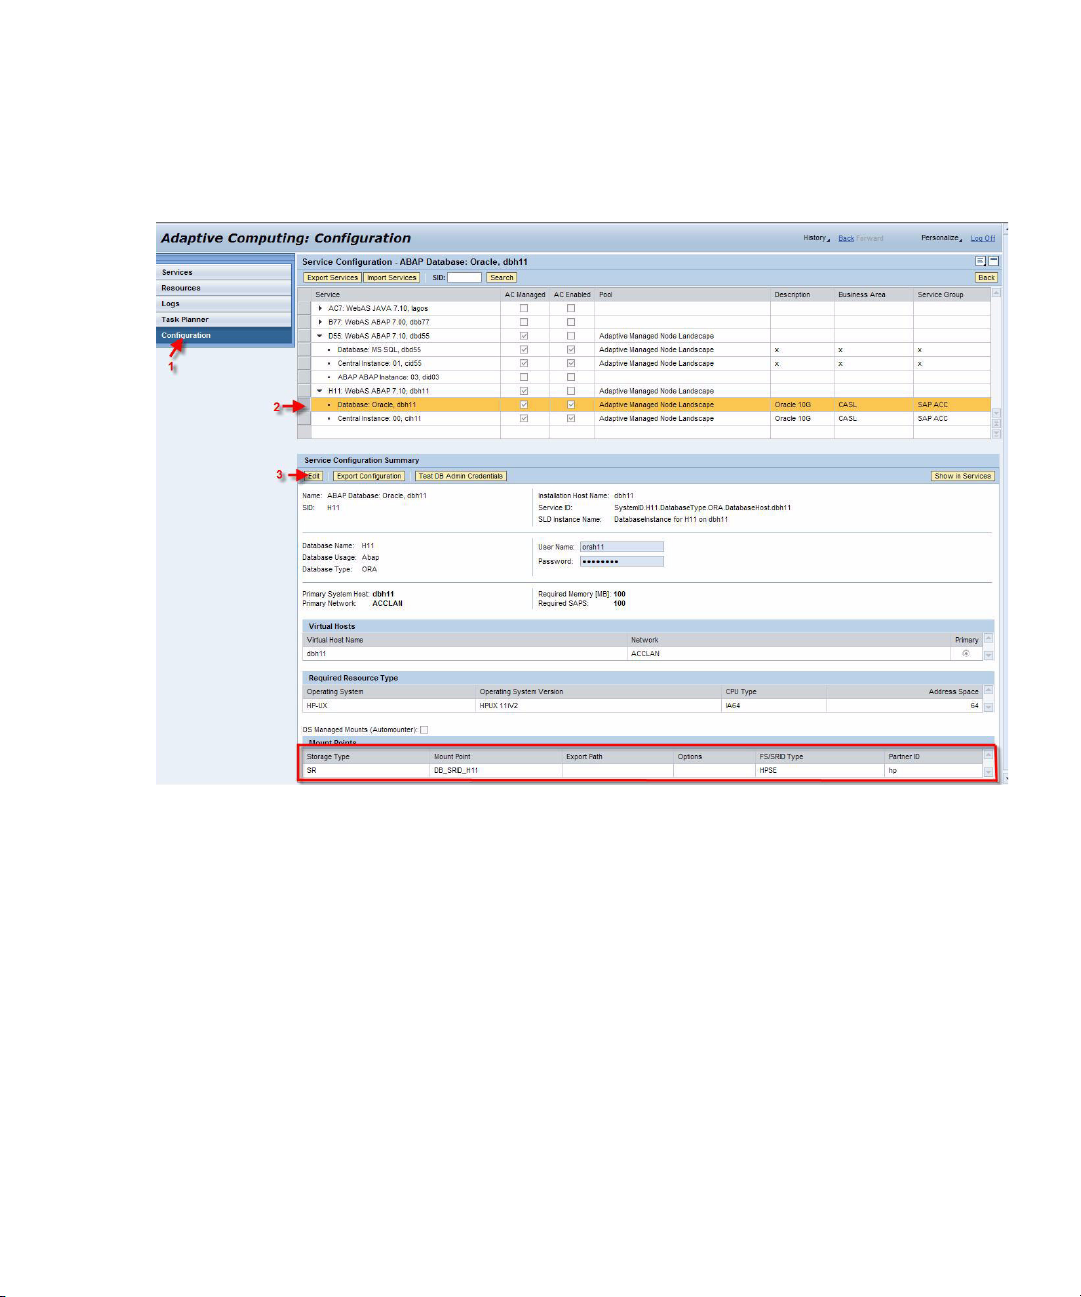Screen dimensions: 1081x1297
Task: Click Test DB Admin Credentials button
Action: pos(461,476)
